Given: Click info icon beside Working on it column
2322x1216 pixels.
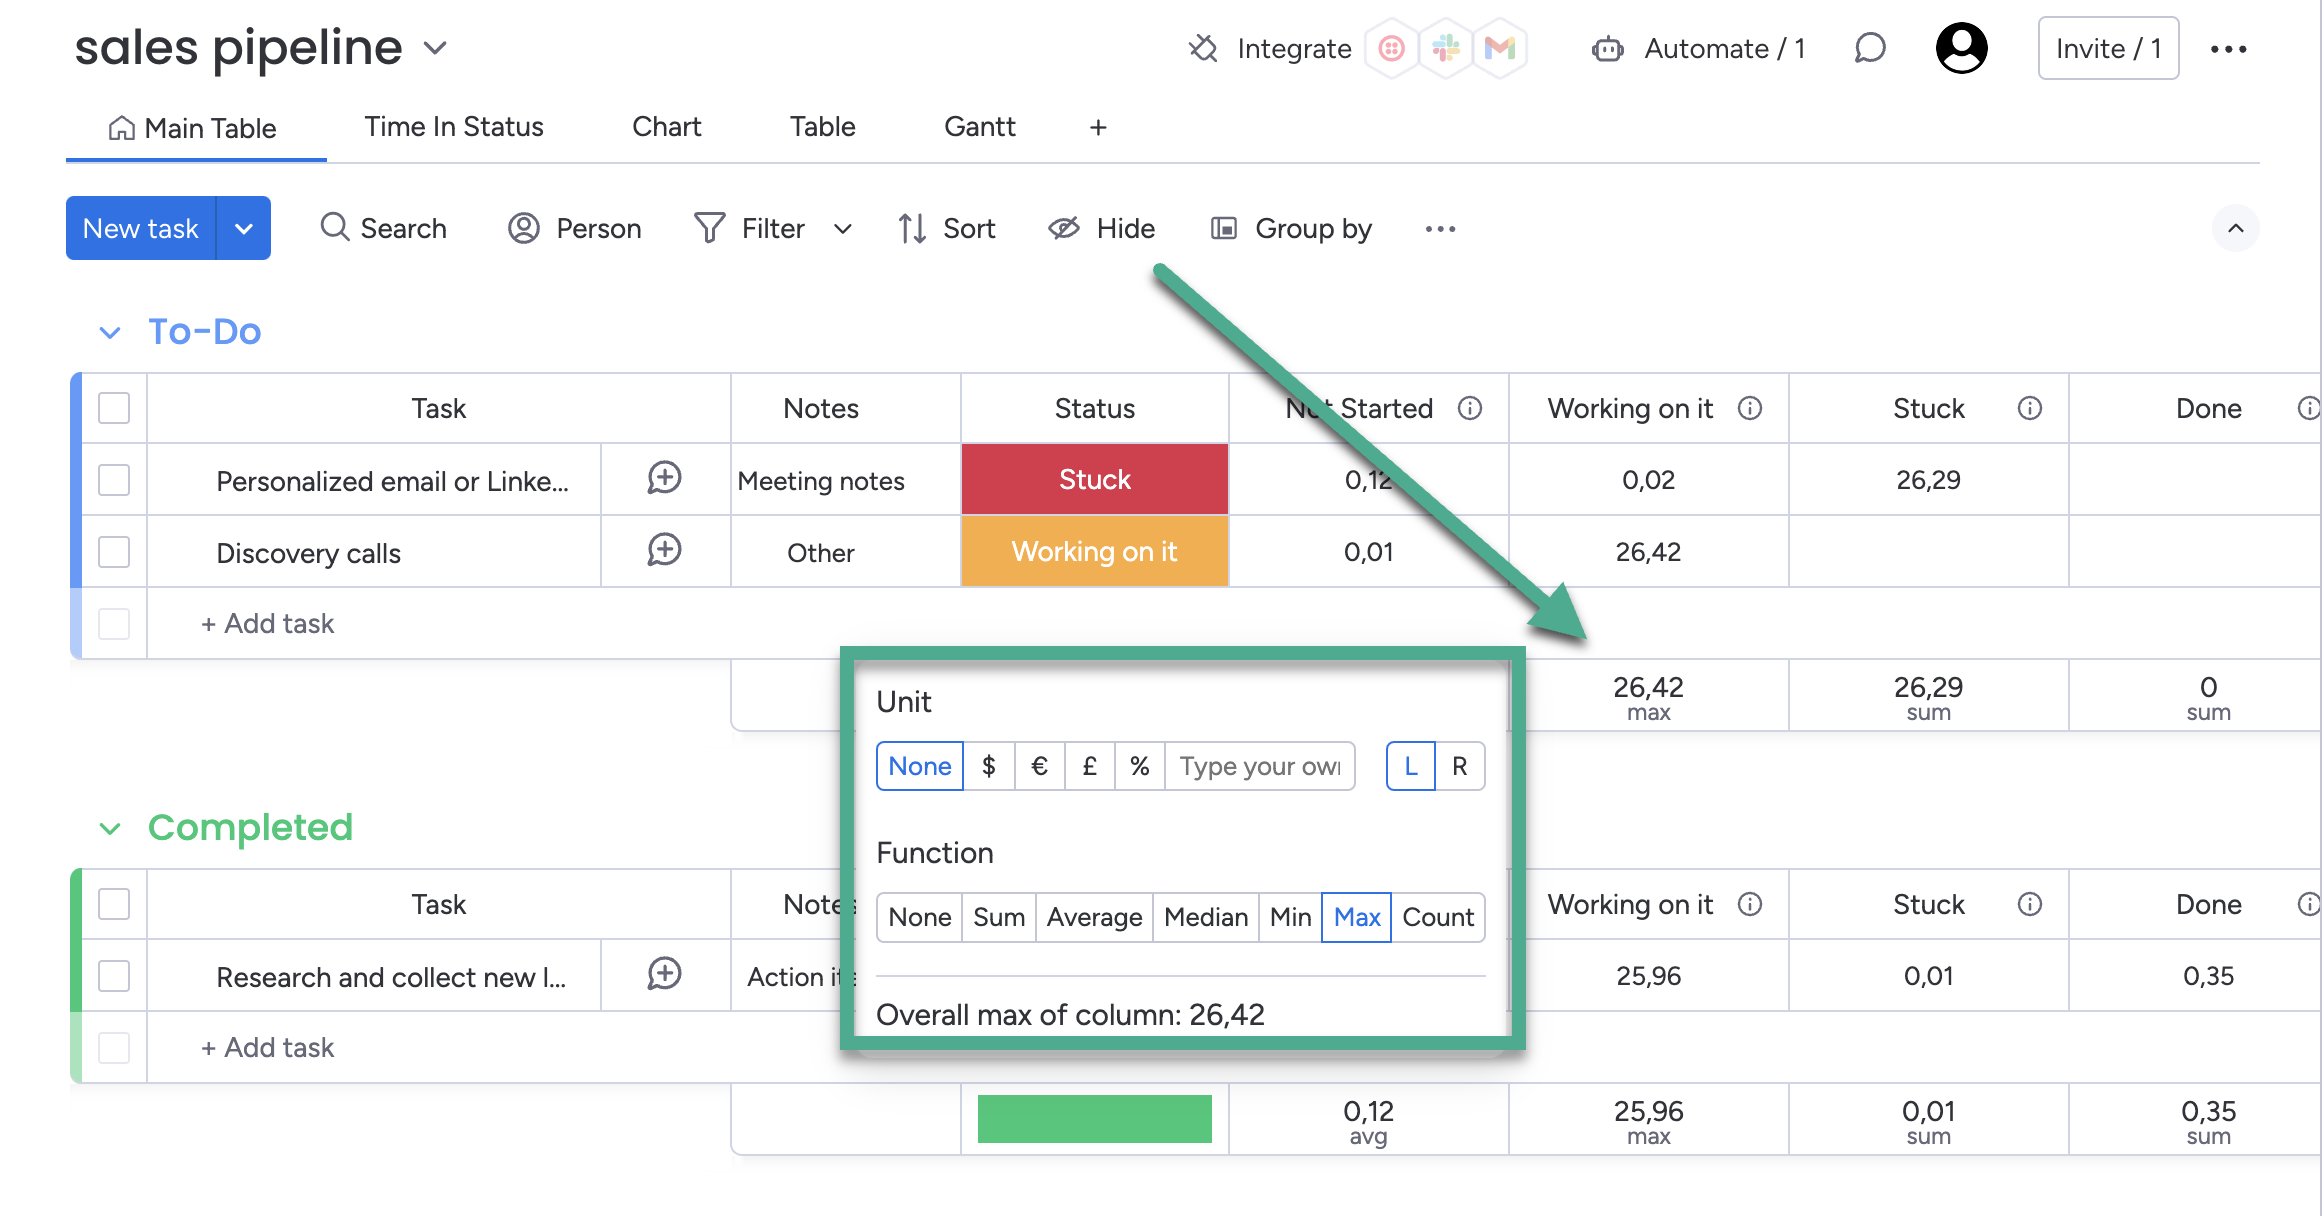Looking at the screenshot, I should click(x=1749, y=408).
